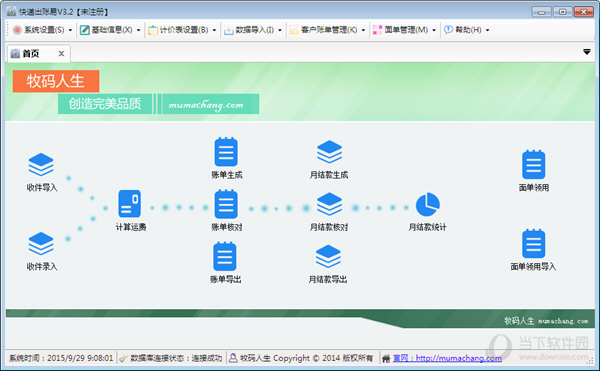Expand the 帮助(H) dropdown arrow
The image size is (600, 371).
pyautogui.click(x=488, y=30)
